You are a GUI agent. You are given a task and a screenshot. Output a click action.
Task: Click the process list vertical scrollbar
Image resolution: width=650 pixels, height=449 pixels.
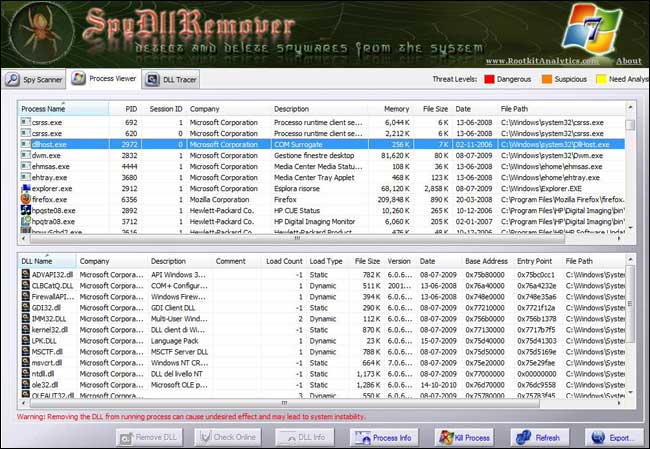pyautogui.click(x=631, y=168)
